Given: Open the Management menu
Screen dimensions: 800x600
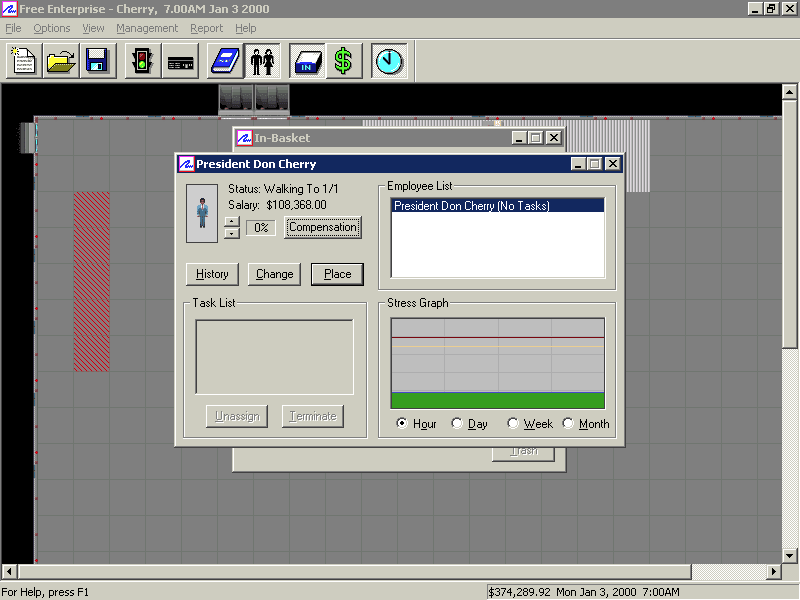Looking at the screenshot, I should pos(147,28).
